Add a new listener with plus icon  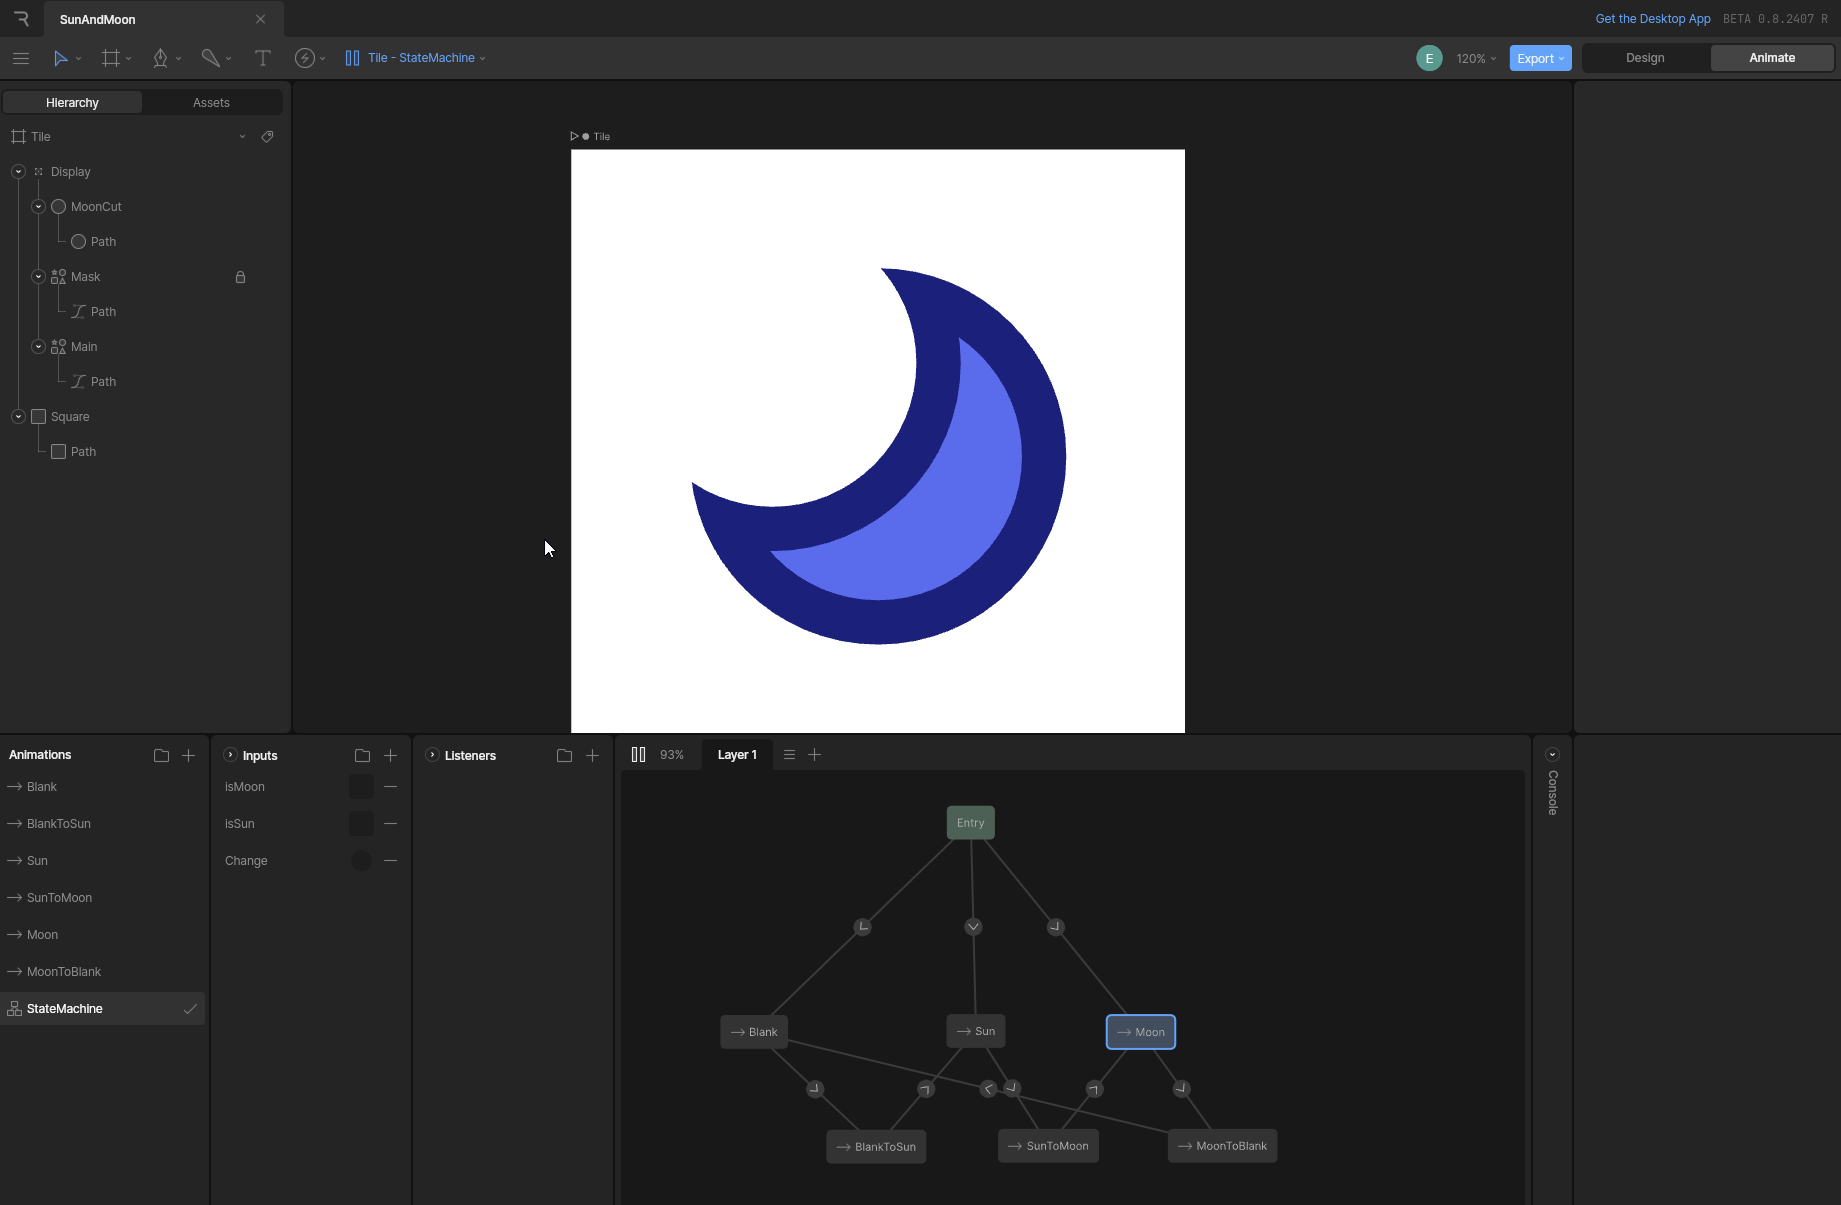[x=592, y=756]
